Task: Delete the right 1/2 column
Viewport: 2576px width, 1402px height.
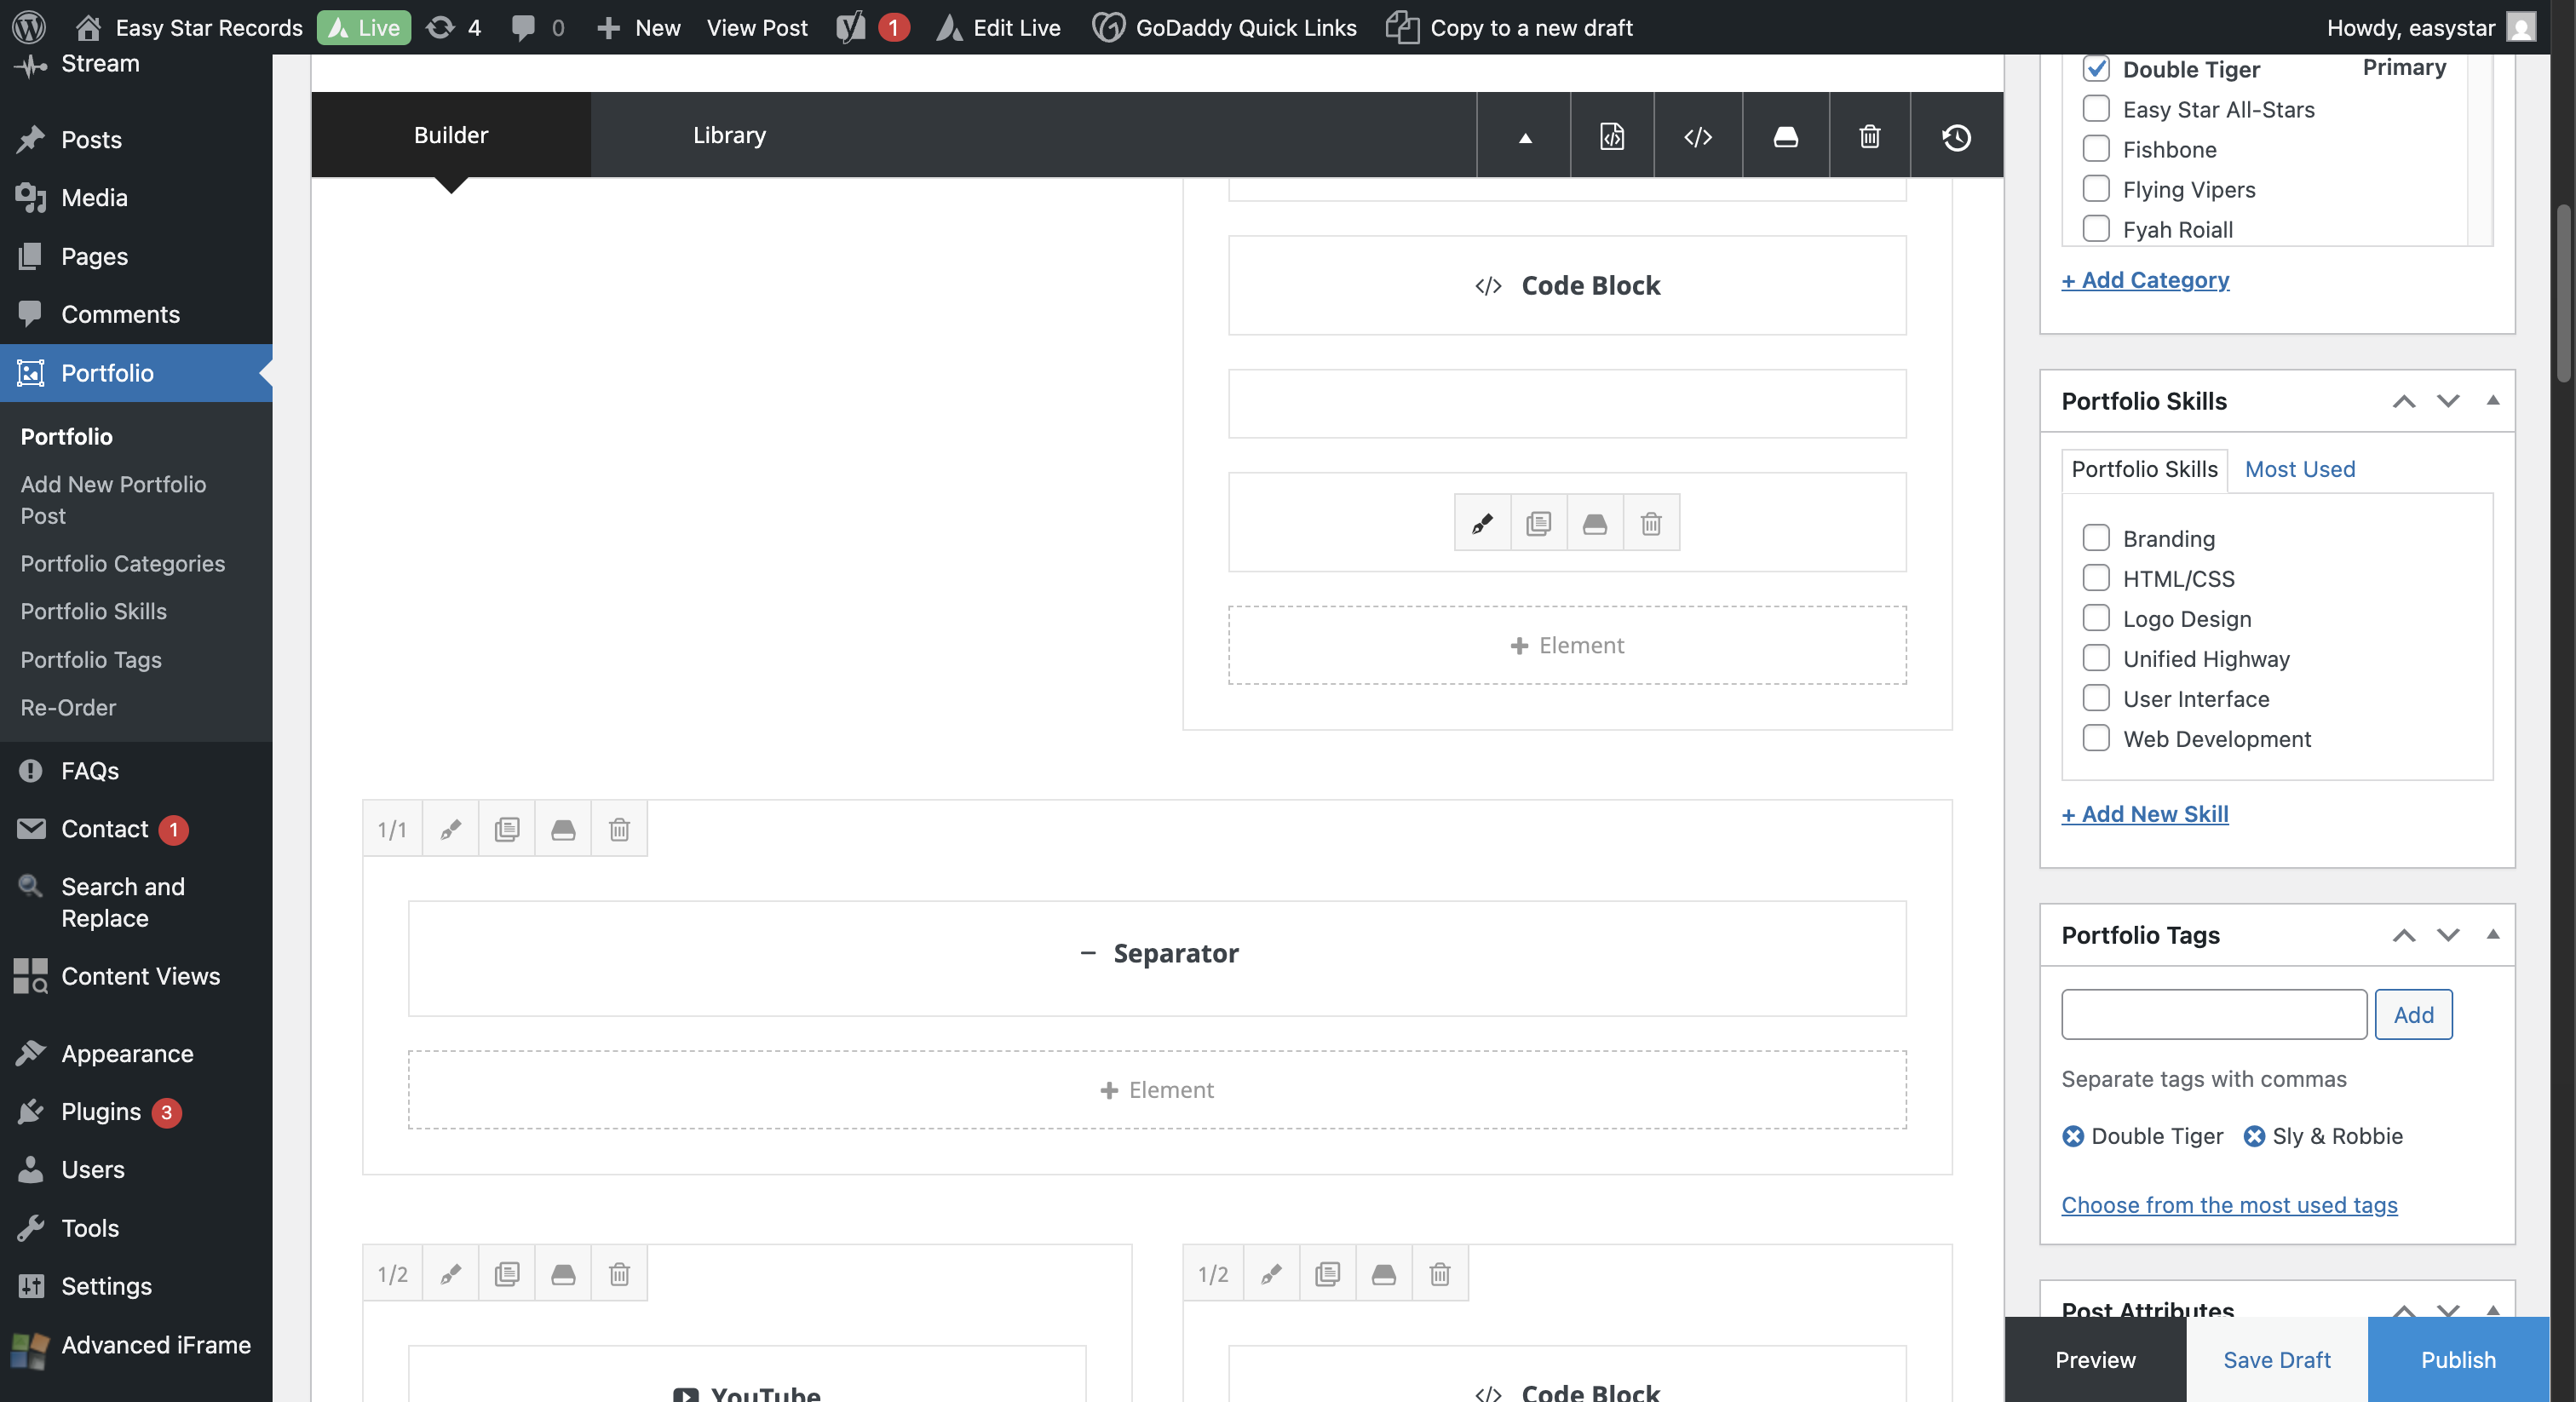Action: pyautogui.click(x=1439, y=1273)
